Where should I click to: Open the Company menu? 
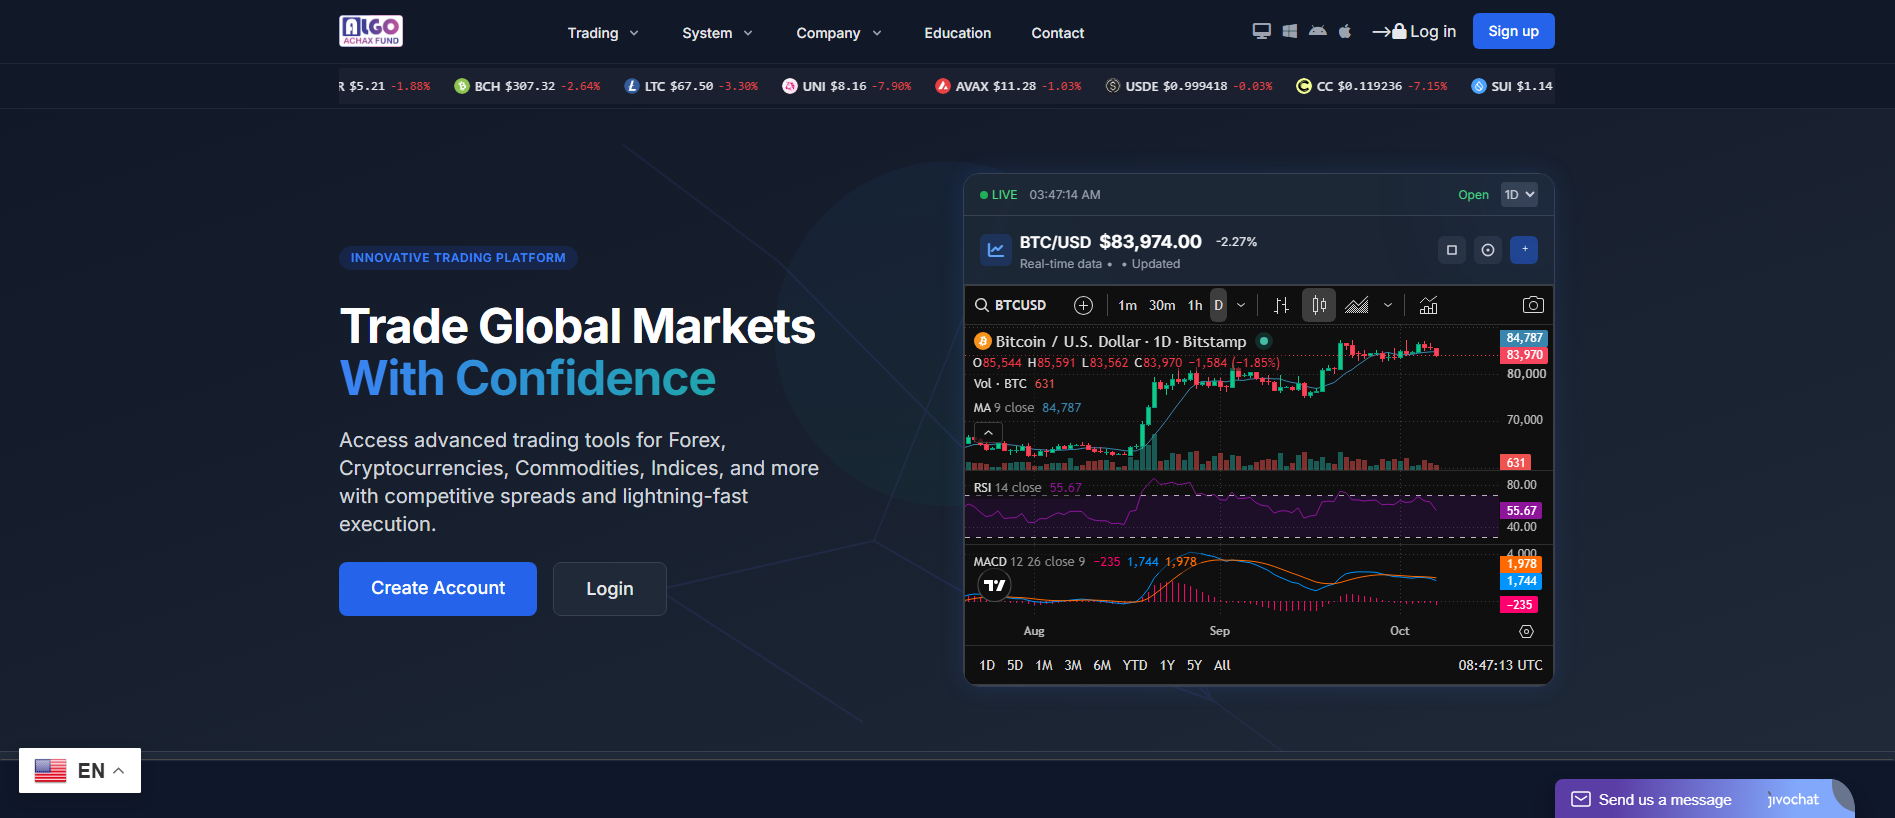coord(839,33)
